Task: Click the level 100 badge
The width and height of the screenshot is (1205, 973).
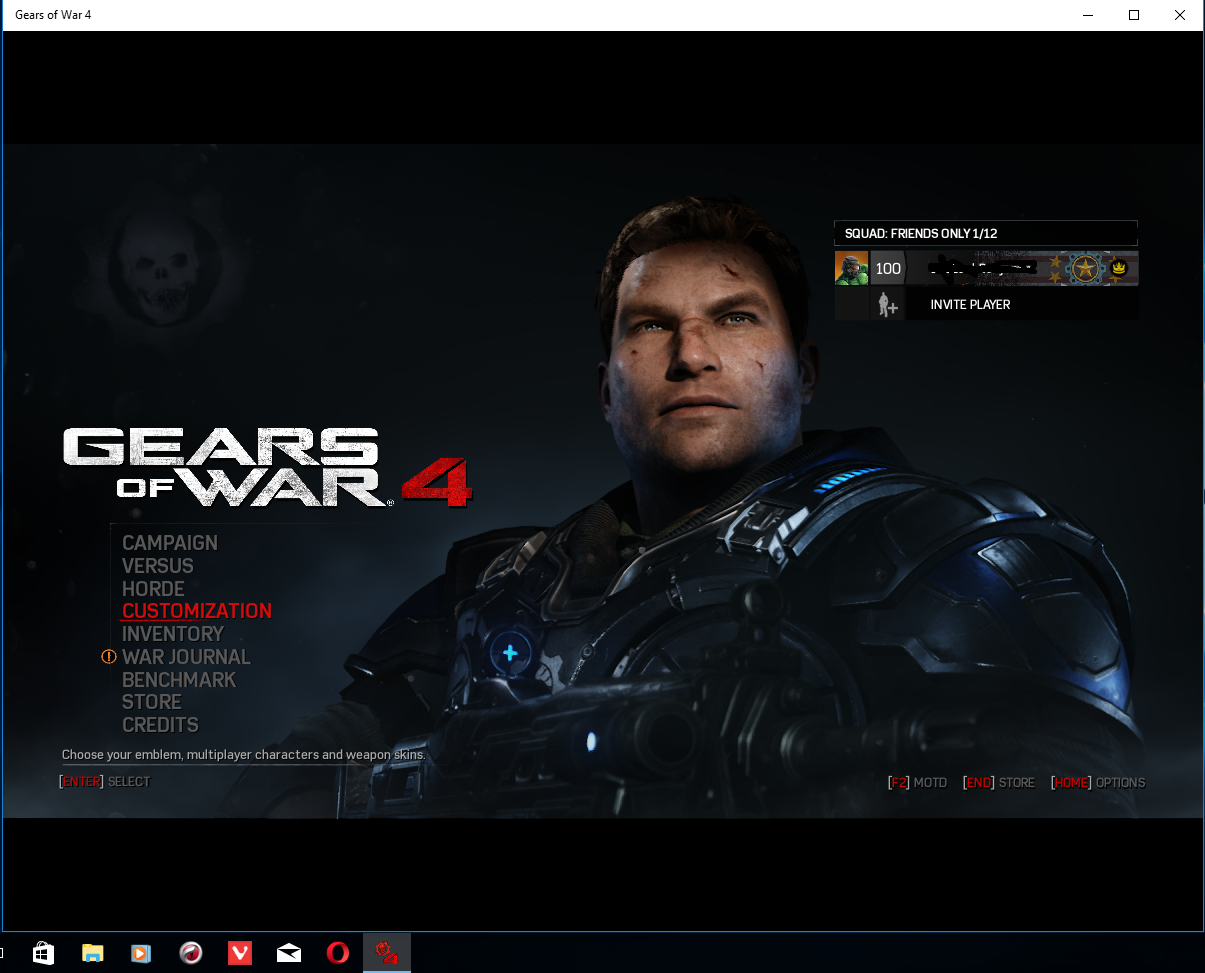Action: pos(888,268)
